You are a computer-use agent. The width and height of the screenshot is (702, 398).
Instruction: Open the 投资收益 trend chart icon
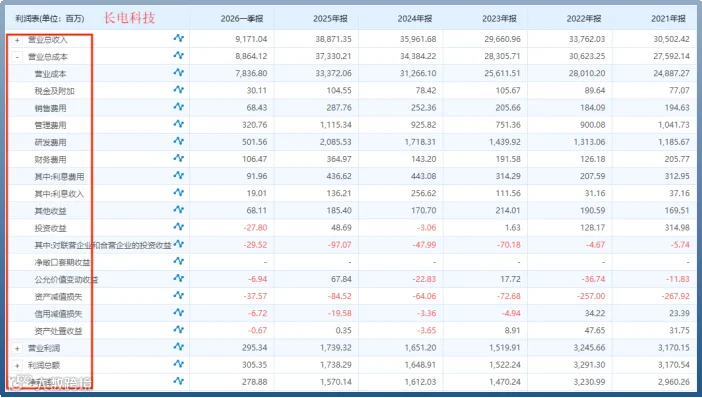(179, 227)
